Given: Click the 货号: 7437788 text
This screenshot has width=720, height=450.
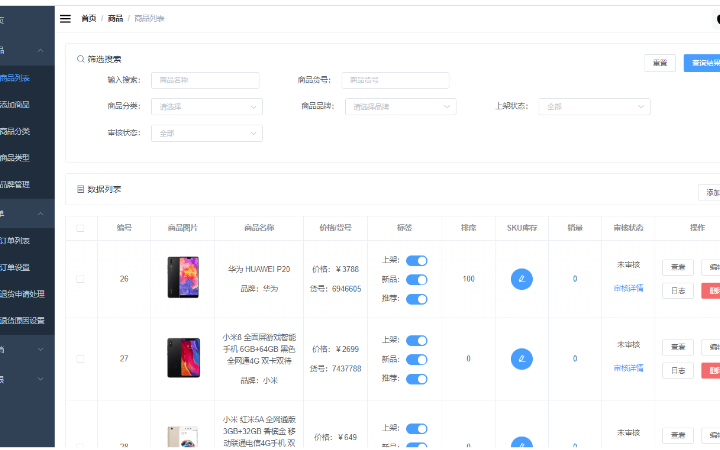Looking at the screenshot, I should point(335,369).
